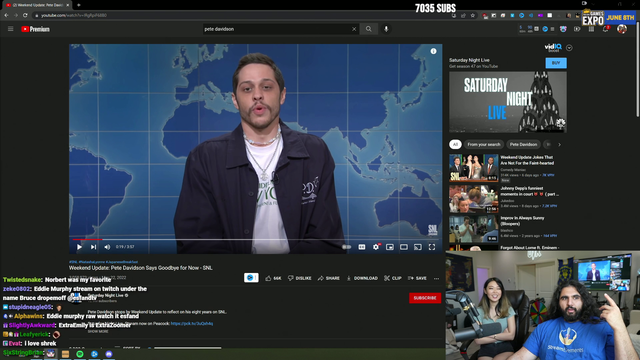
Task: Enter full screen mode
Action: (x=432, y=247)
